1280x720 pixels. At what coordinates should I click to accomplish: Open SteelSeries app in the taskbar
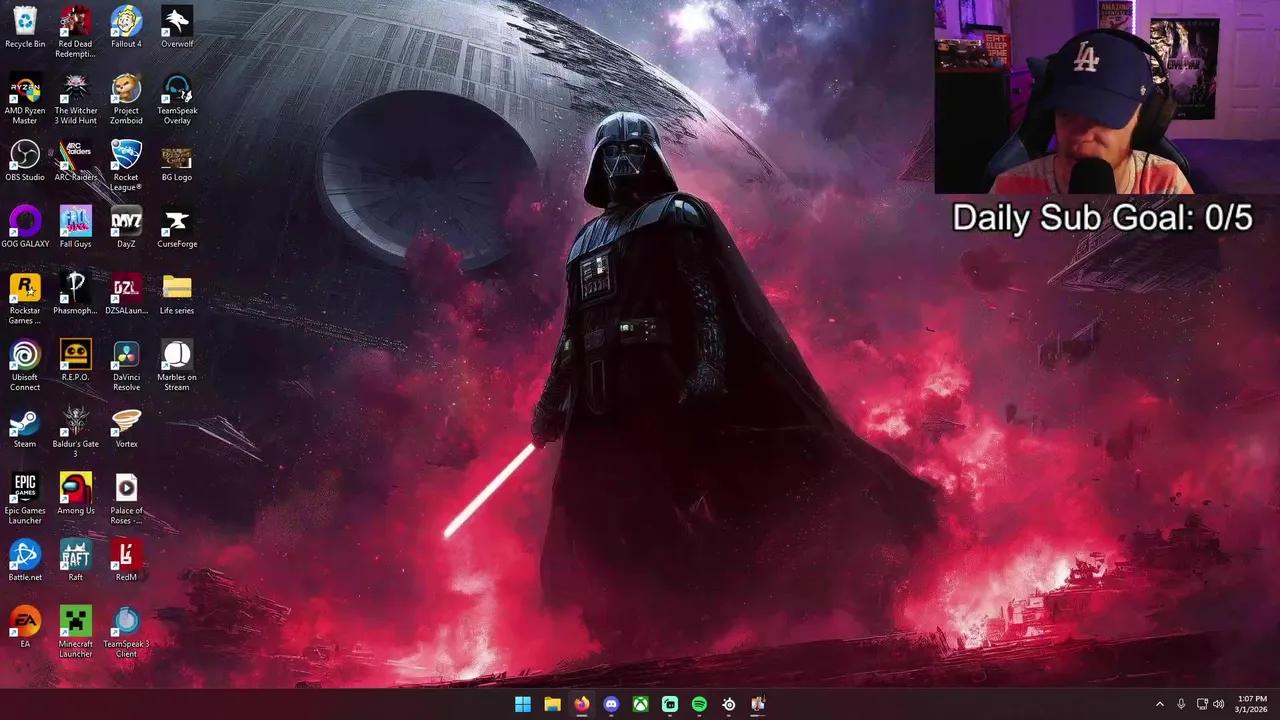pyautogui.click(x=729, y=704)
